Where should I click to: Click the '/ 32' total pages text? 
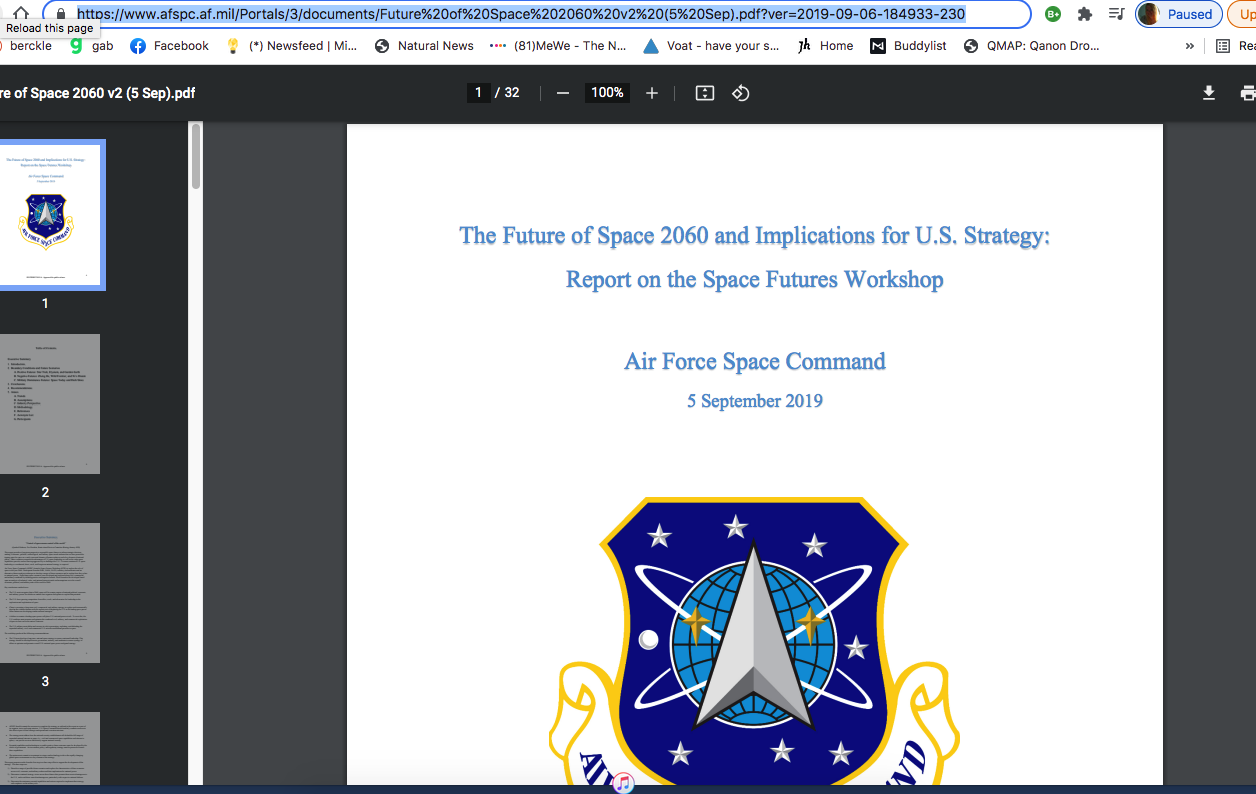coord(508,93)
